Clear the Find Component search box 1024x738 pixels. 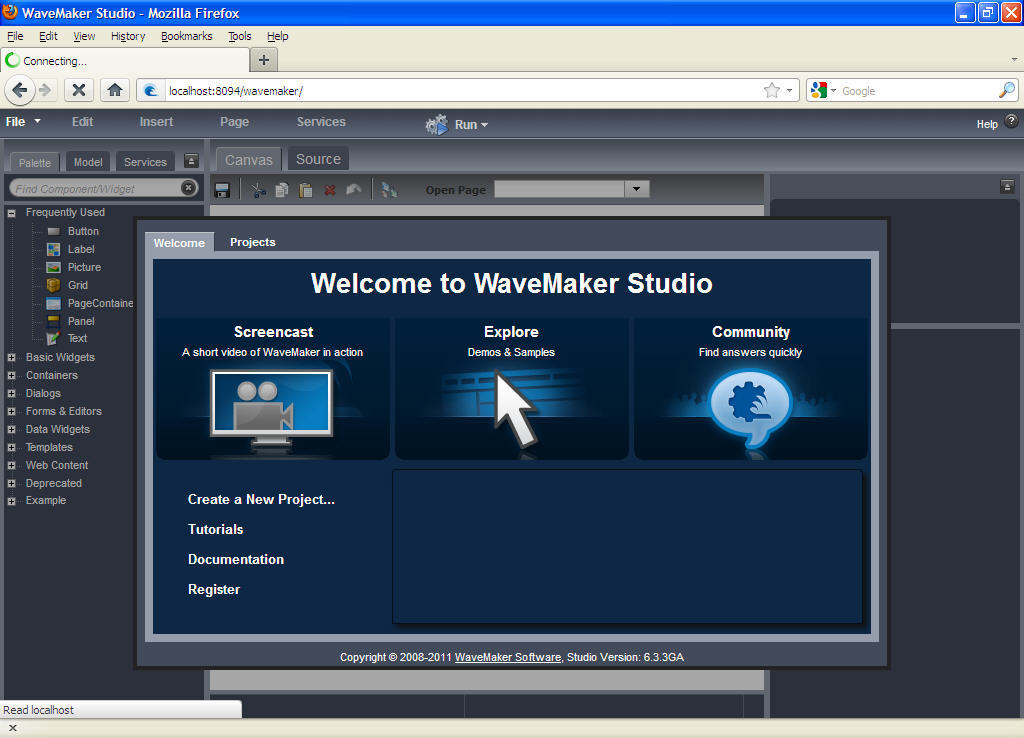(x=188, y=188)
